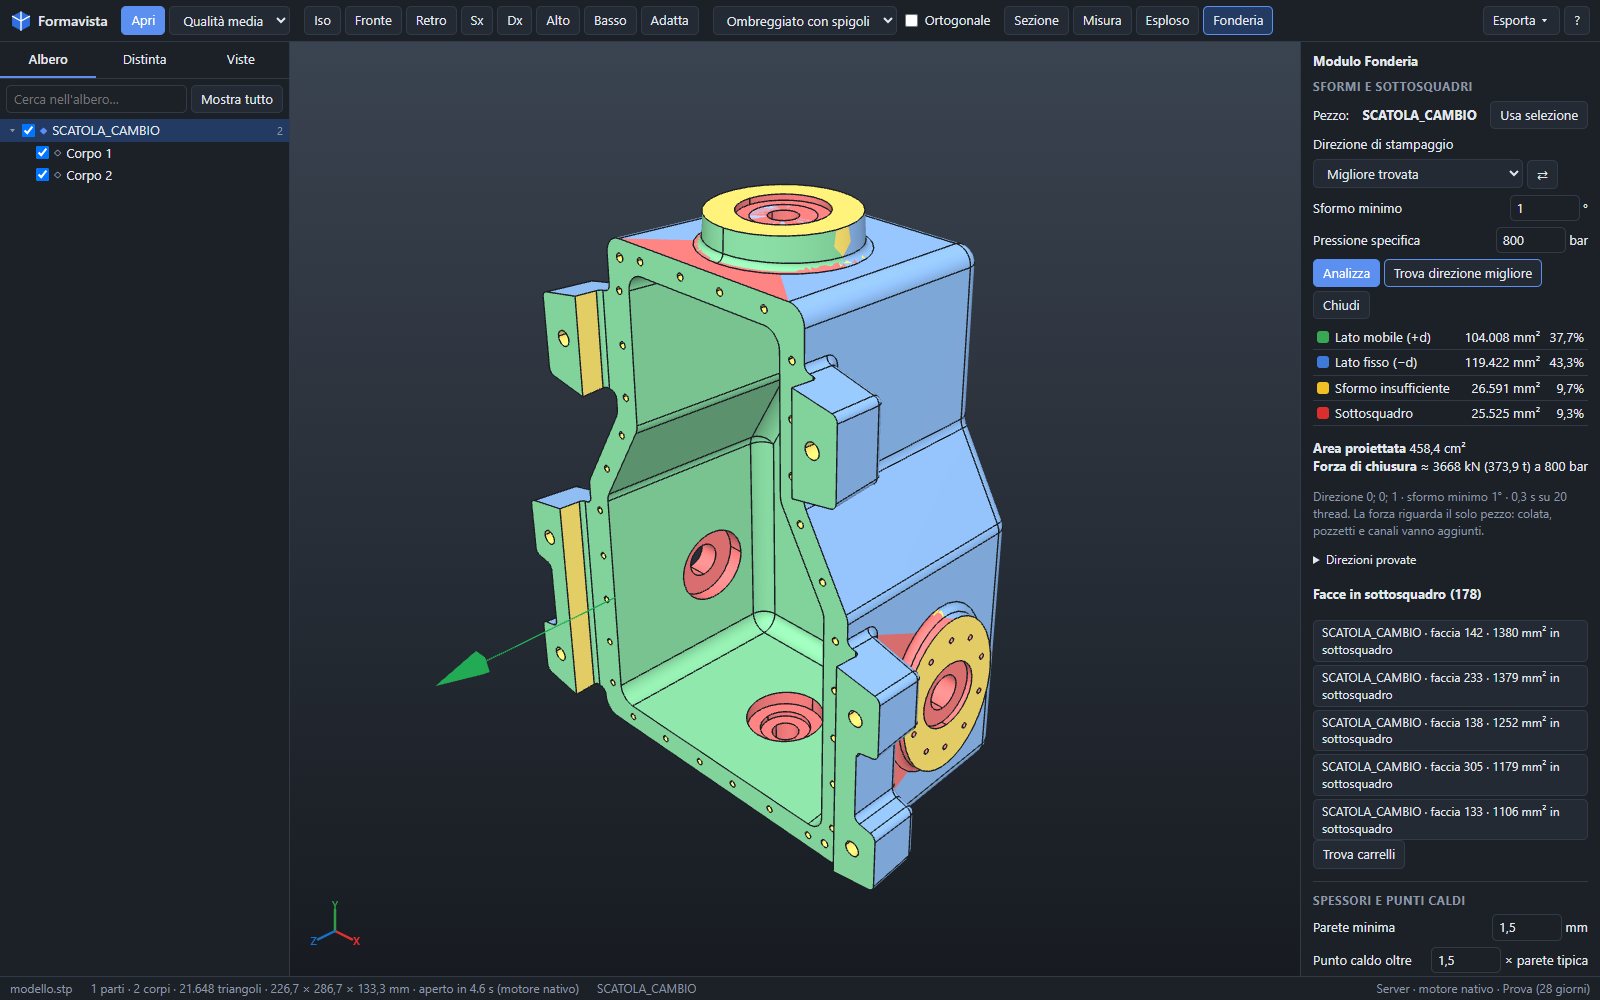
Task: Open the Migliore trovata direction dropdown
Action: 1417,174
